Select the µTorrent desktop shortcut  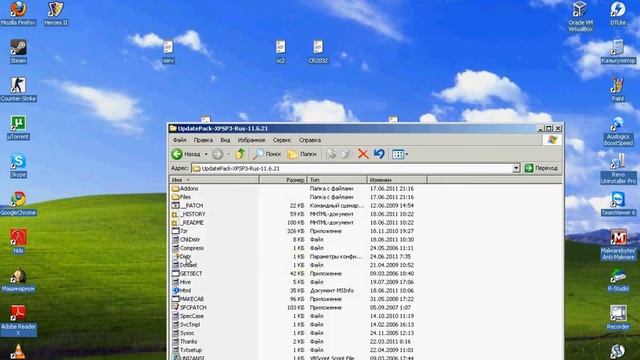click(x=18, y=127)
